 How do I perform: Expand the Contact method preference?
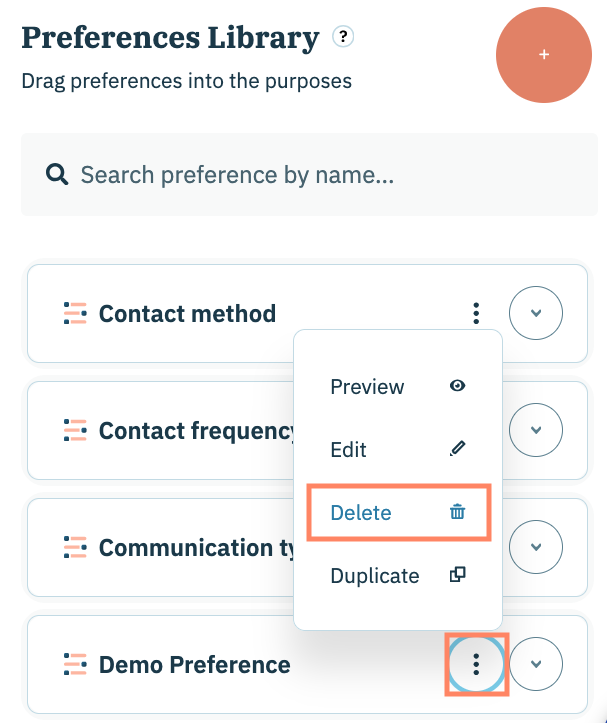click(536, 314)
